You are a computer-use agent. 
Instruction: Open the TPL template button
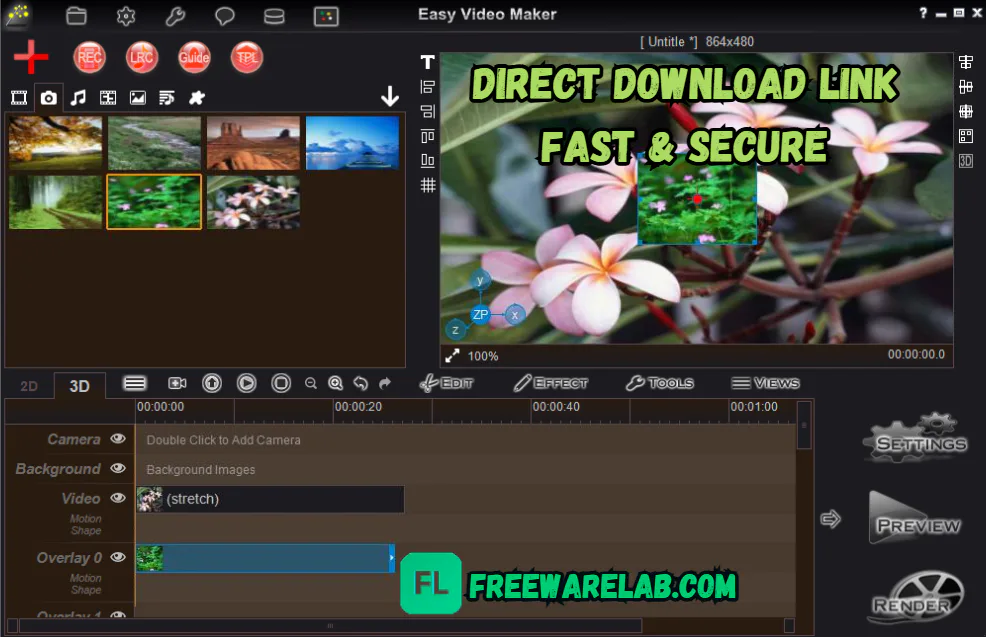pos(246,57)
